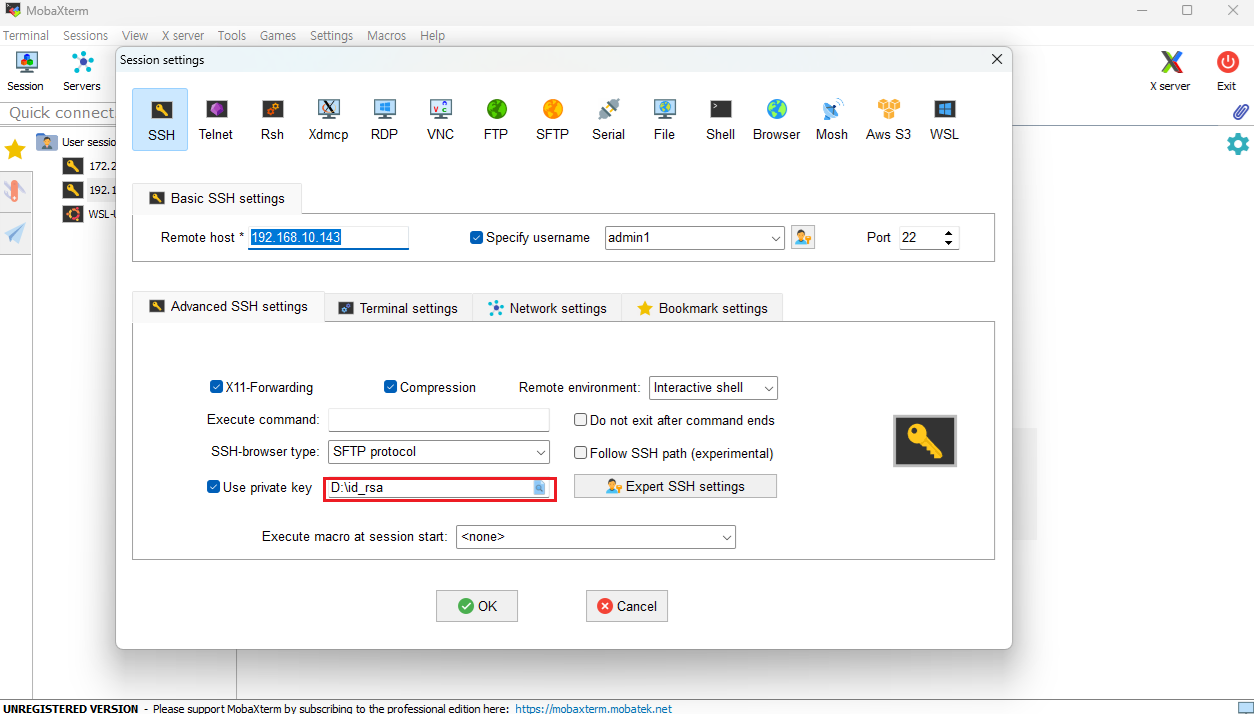Screen dimensions: 1254x714
Task: Open X server from main toolbar
Action: pos(1170,72)
